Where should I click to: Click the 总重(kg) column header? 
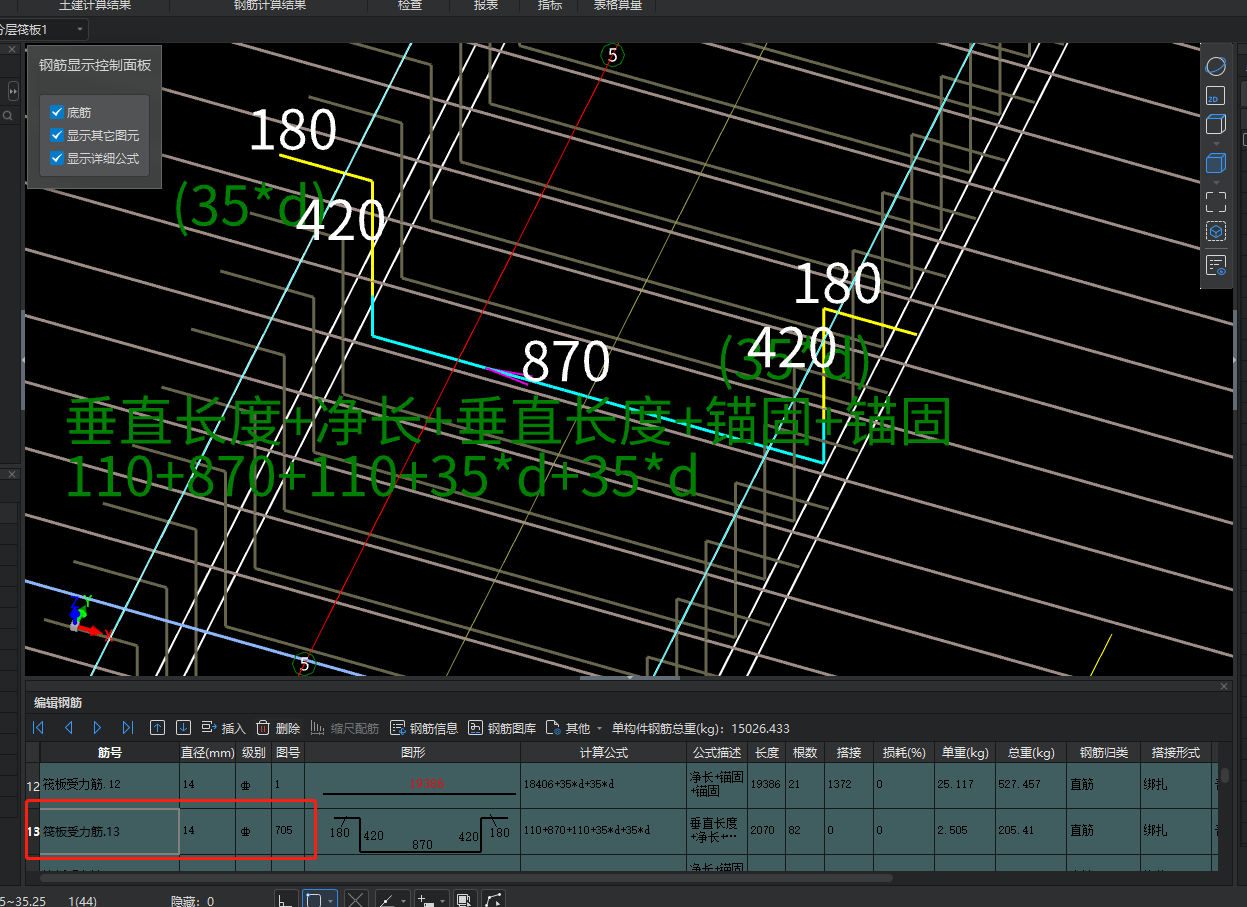tap(1031, 752)
